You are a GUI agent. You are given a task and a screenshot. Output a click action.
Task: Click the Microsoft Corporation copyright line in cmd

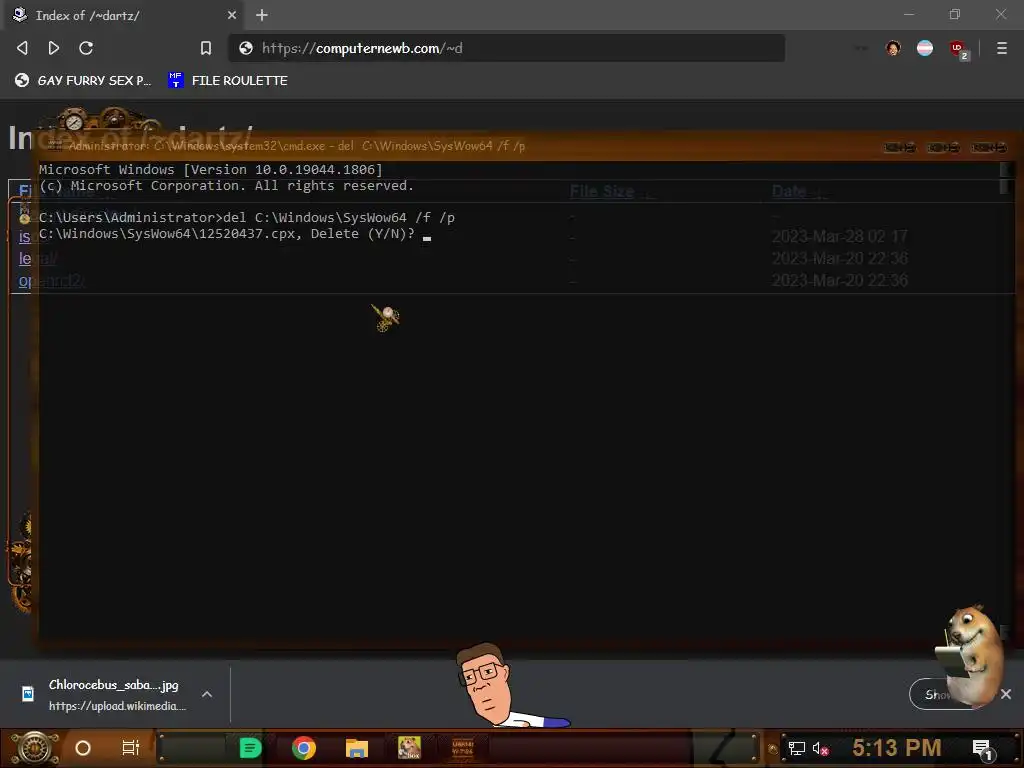[226, 186]
